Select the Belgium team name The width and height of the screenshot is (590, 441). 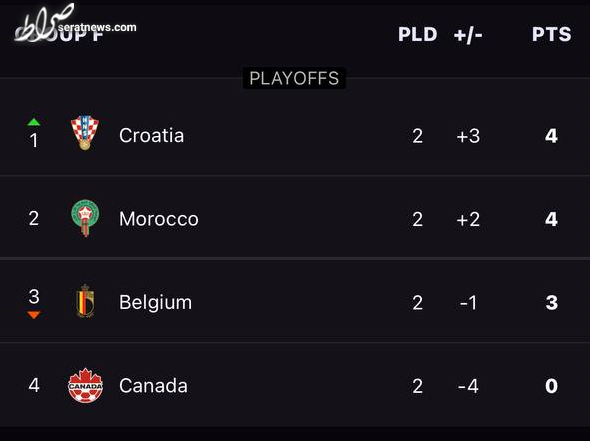[x=155, y=302]
